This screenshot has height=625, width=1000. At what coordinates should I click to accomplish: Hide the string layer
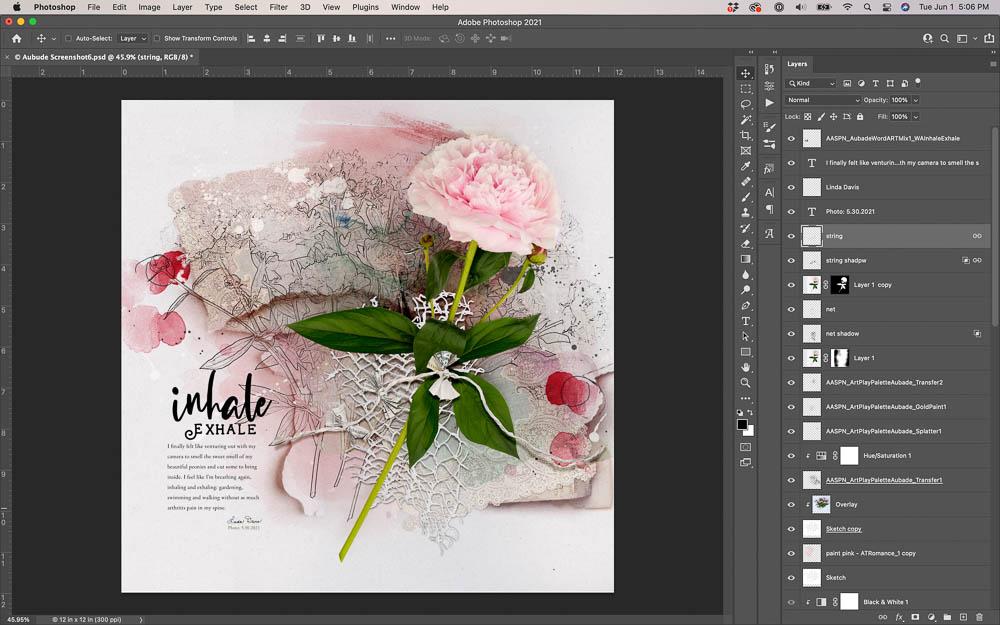791,236
